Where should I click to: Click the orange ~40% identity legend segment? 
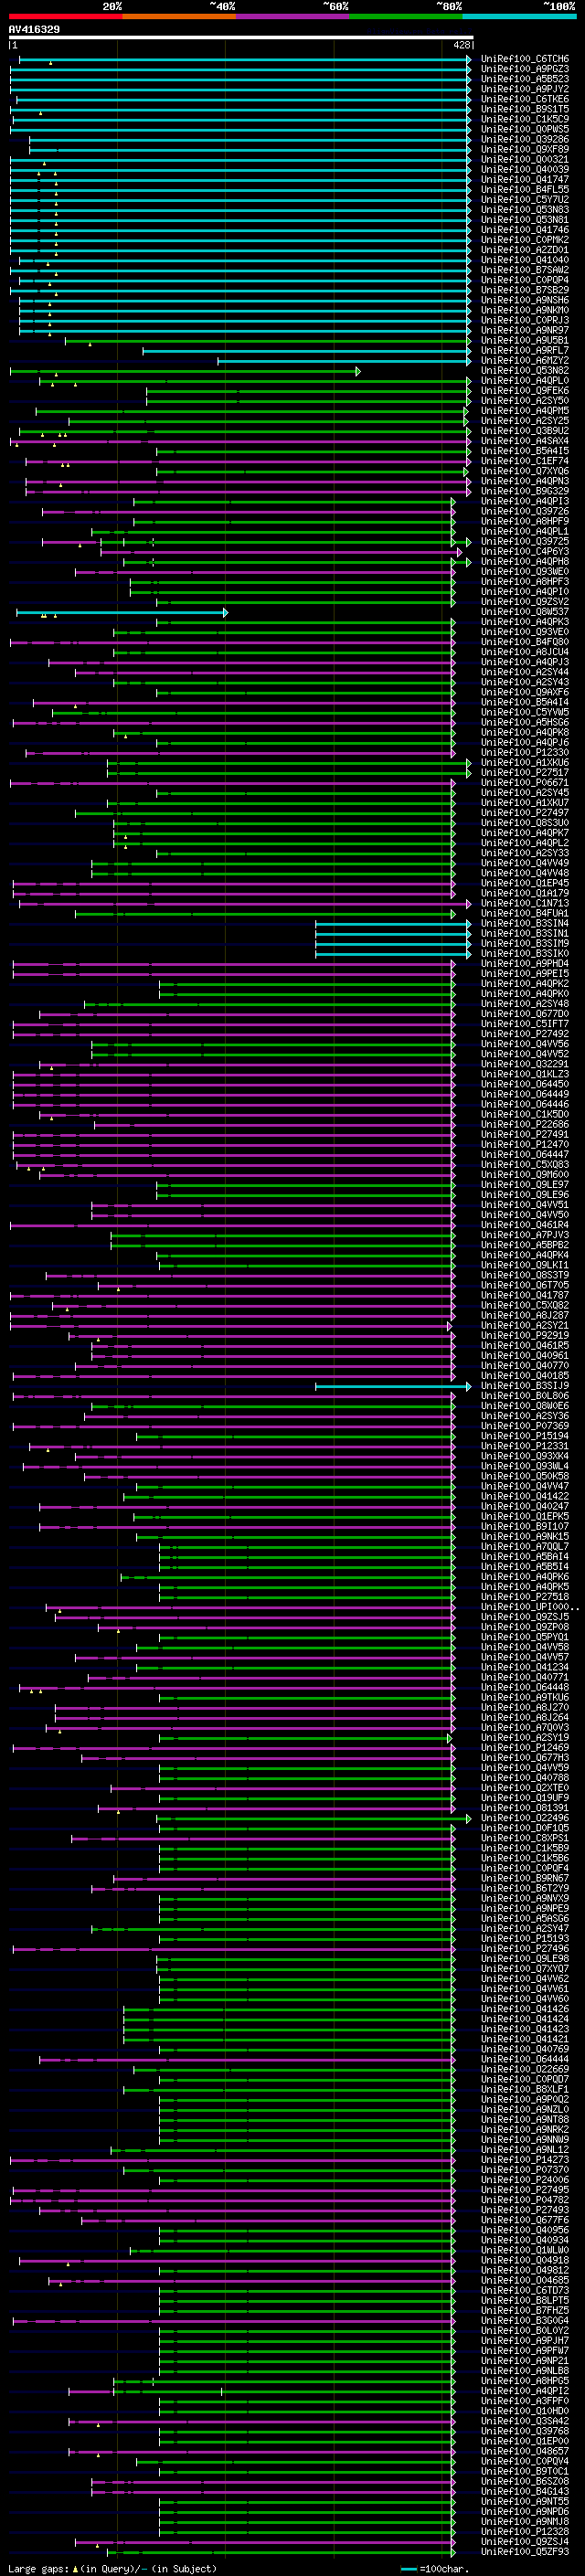click(x=179, y=16)
